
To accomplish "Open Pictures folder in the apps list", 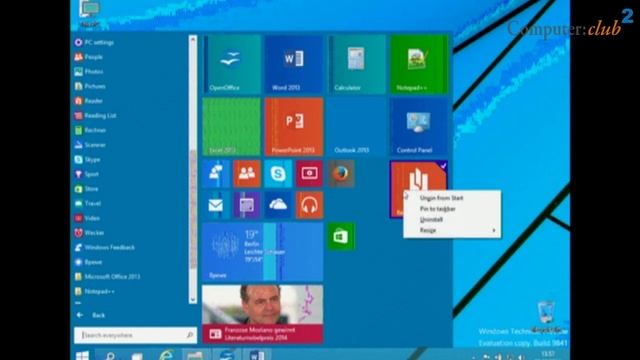I will 90,87.
